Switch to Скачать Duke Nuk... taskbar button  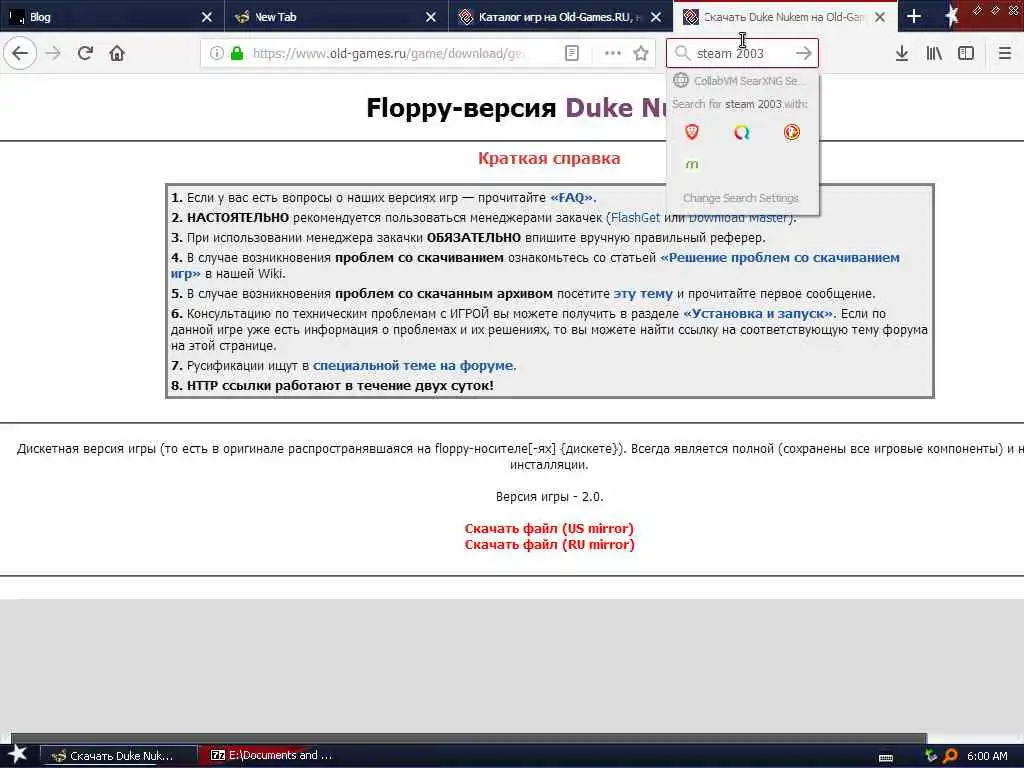[x=119, y=756]
